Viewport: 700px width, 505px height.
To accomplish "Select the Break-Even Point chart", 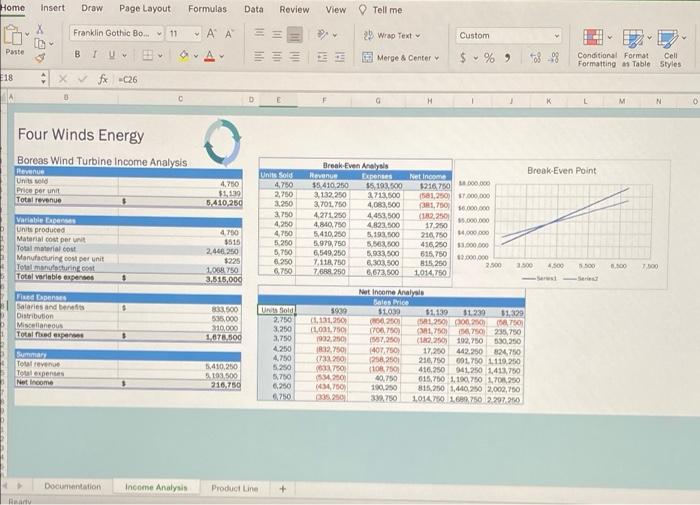I will (x=562, y=225).
